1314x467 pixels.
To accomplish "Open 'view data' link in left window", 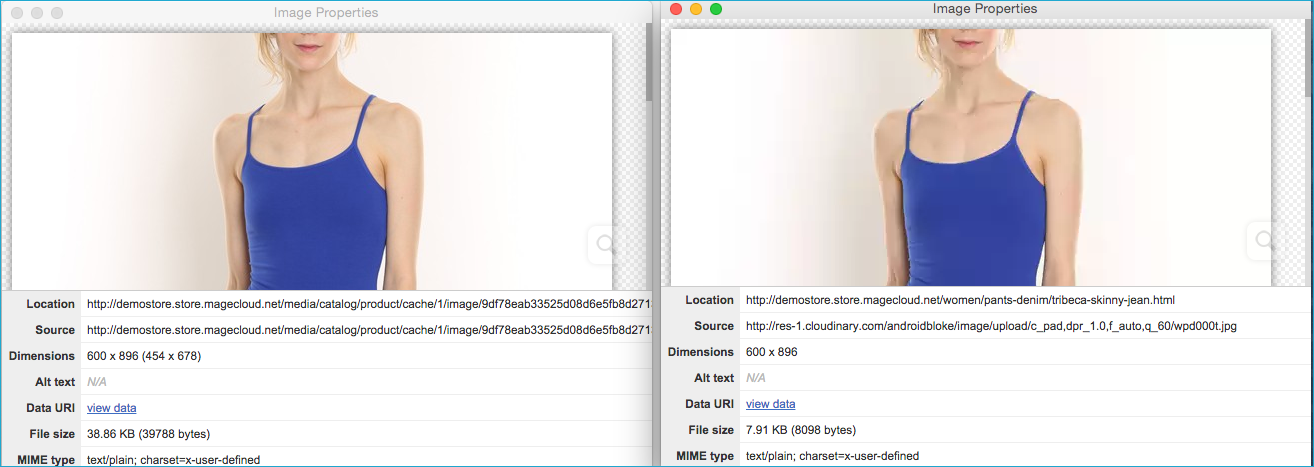I will pos(112,408).
